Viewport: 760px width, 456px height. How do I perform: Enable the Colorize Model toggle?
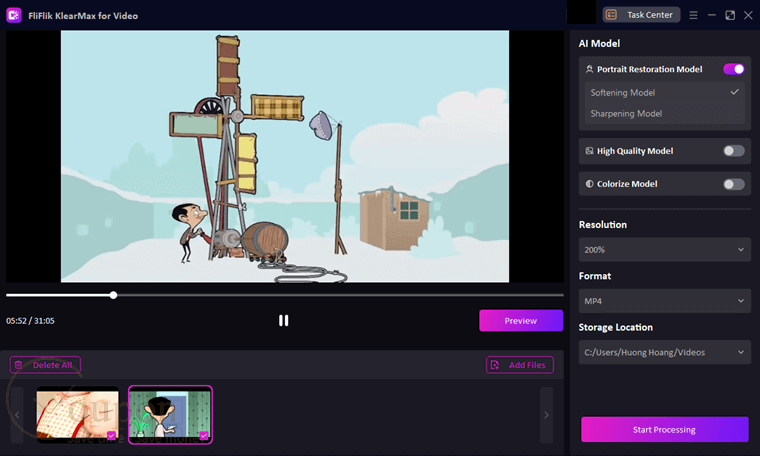733,184
